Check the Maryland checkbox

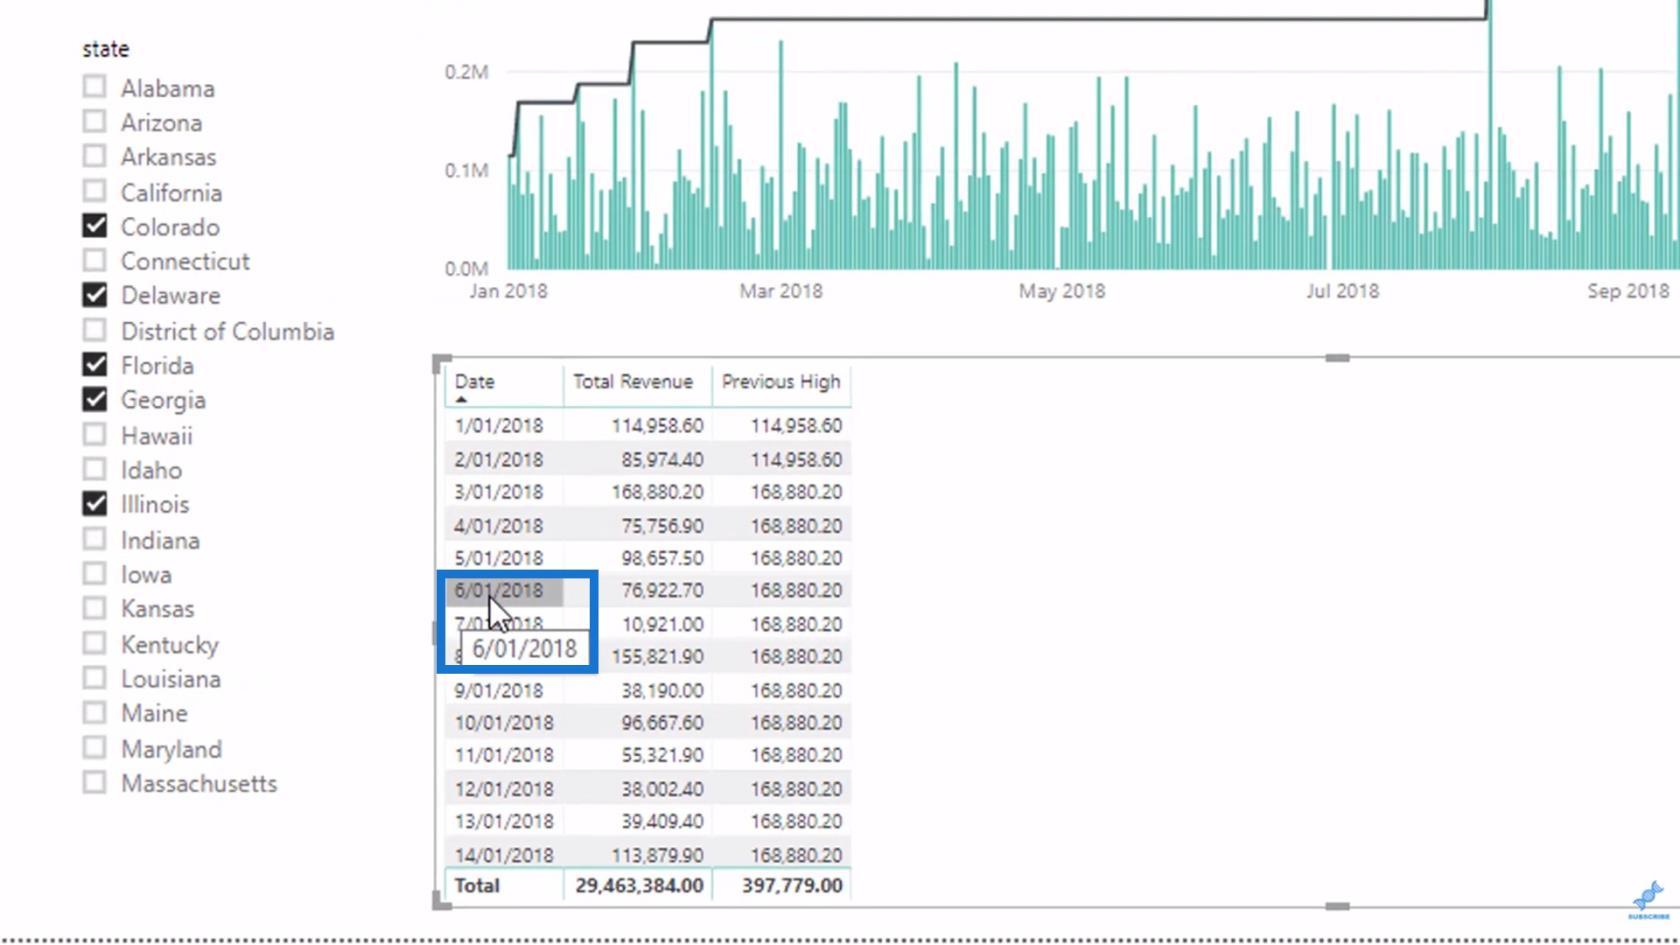pyautogui.click(x=94, y=748)
